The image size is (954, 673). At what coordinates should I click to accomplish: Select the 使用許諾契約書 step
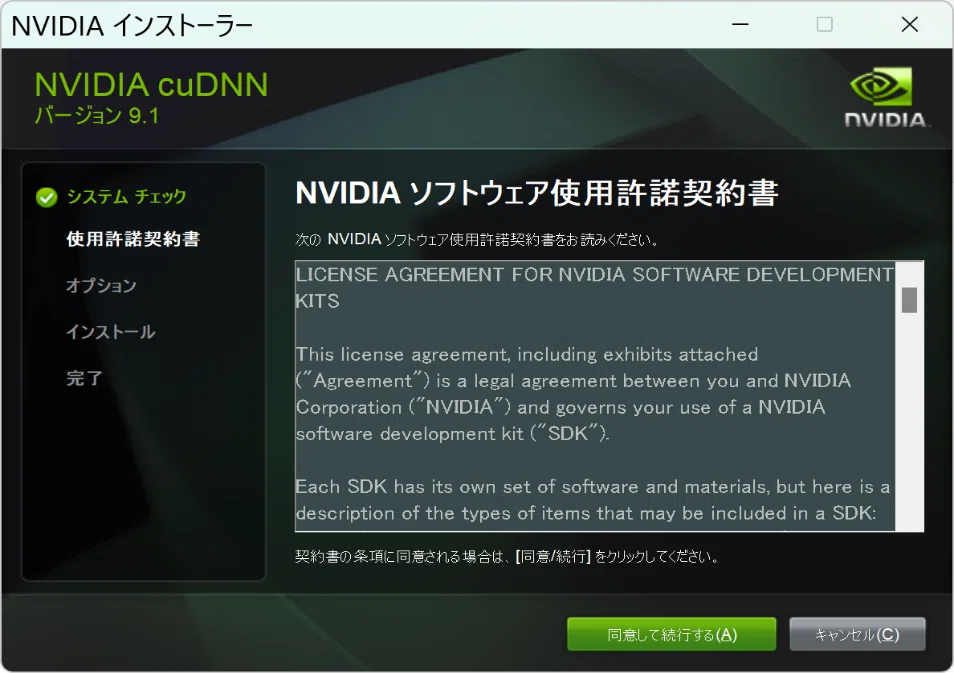pyautogui.click(x=133, y=239)
